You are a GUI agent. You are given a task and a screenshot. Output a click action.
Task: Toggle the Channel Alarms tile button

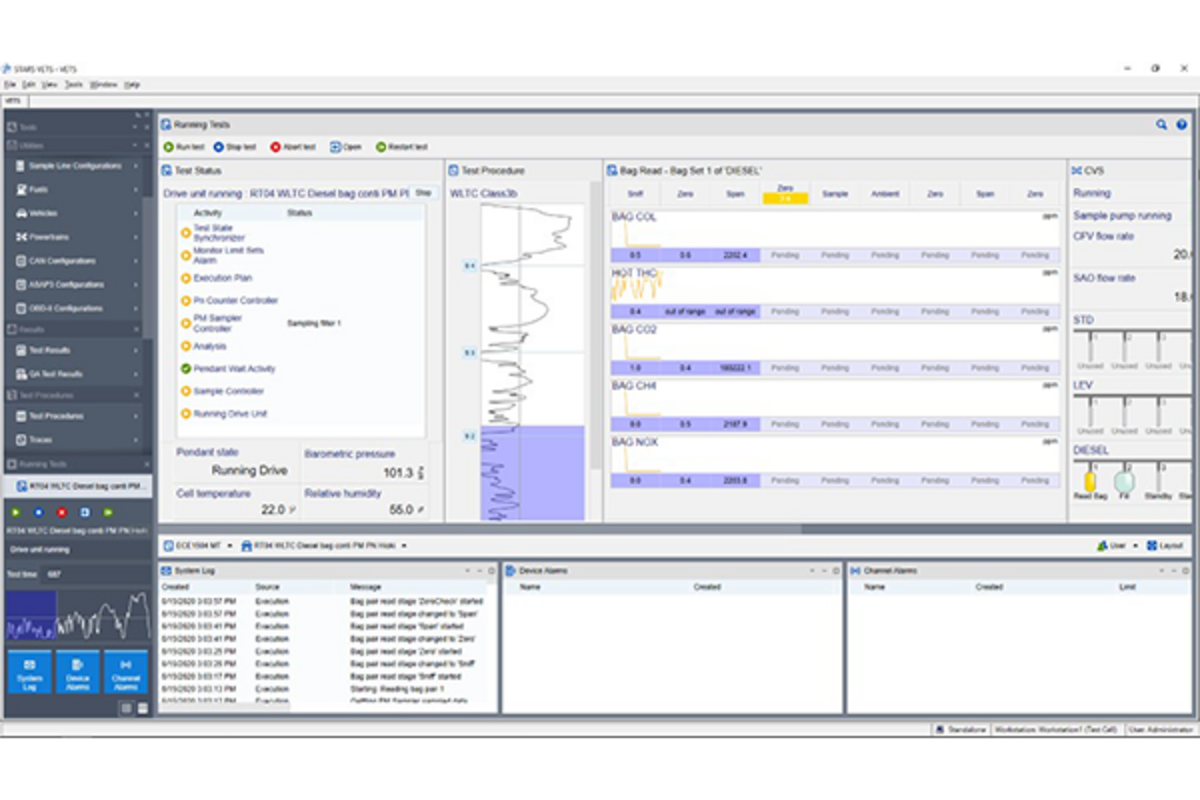(x=125, y=672)
